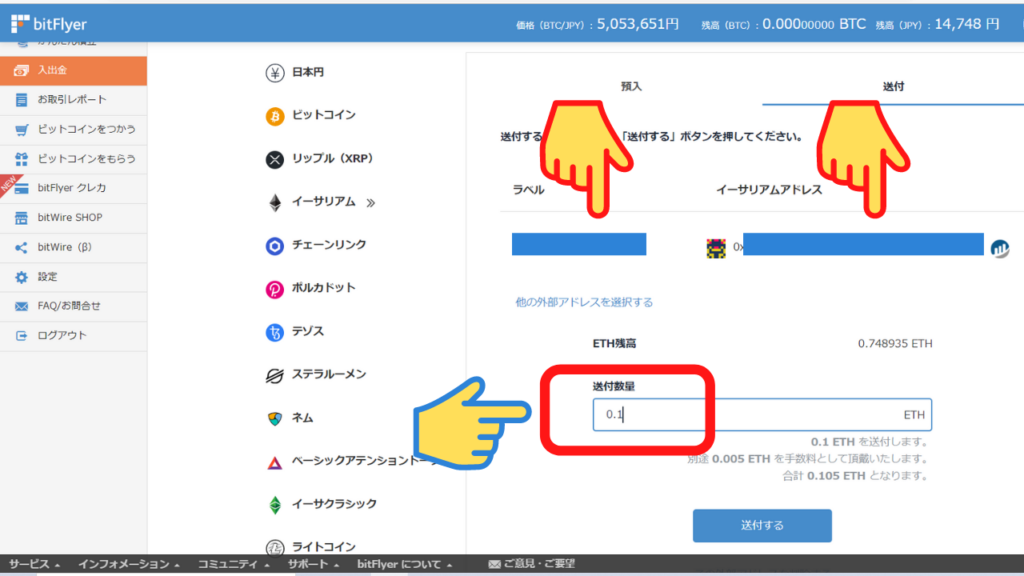This screenshot has height=576, width=1024.
Task: Select イーサクラシック currency label
Action: pos(334,504)
